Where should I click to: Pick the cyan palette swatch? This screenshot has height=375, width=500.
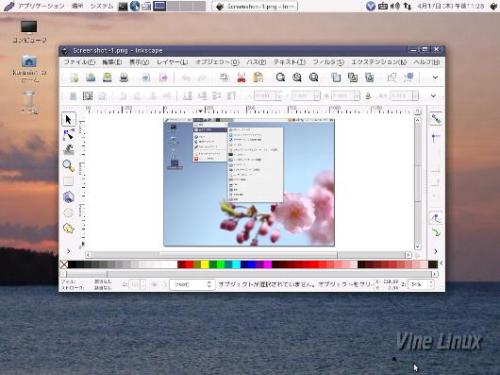click(x=236, y=264)
